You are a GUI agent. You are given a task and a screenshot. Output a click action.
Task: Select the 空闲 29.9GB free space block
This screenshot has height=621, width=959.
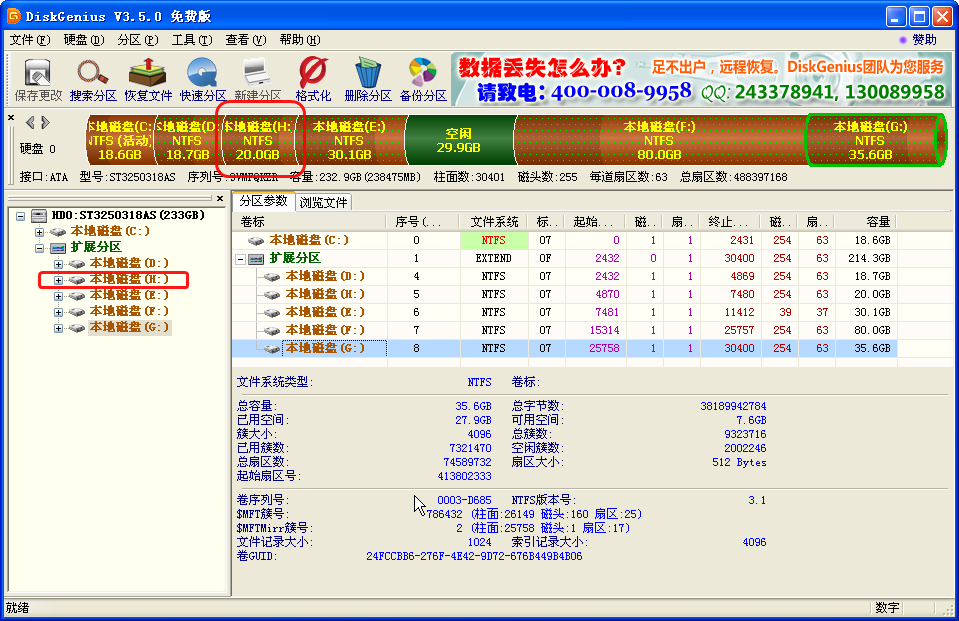[x=458, y=140]
